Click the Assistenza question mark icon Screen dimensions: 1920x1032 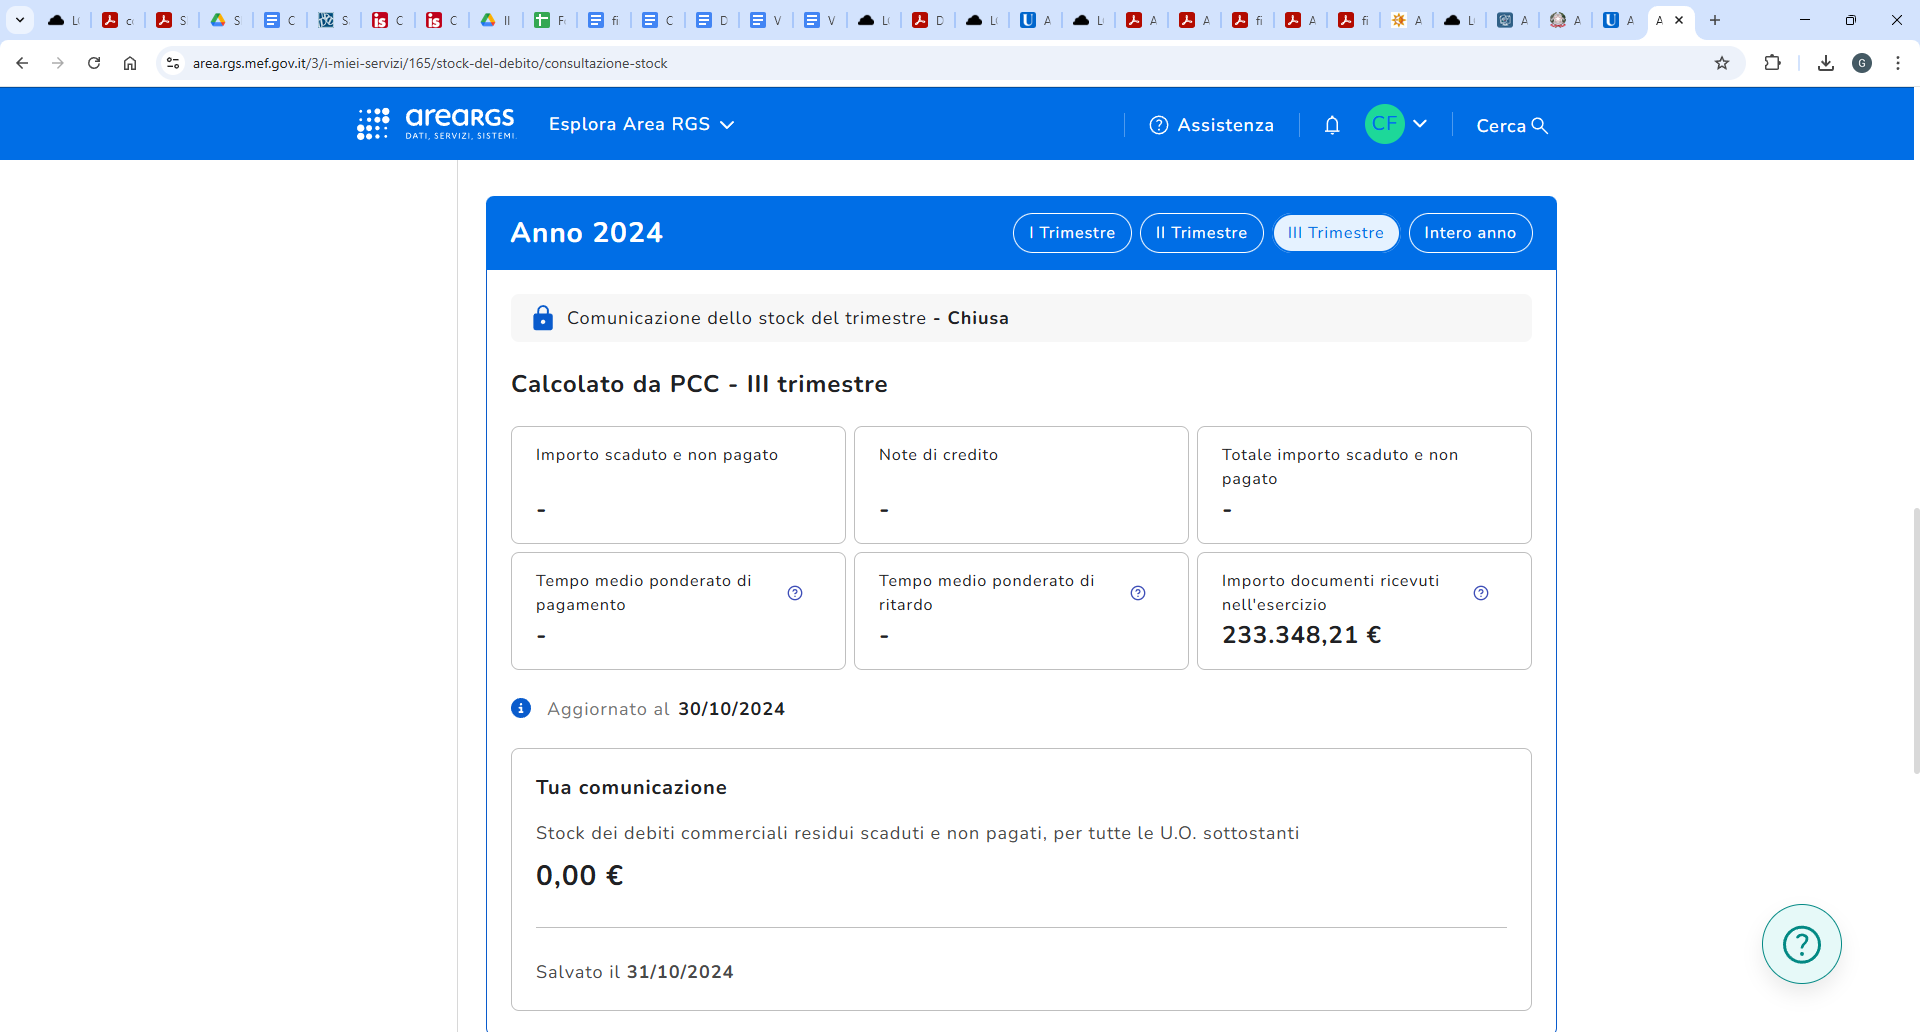[x=1159, y=125]
